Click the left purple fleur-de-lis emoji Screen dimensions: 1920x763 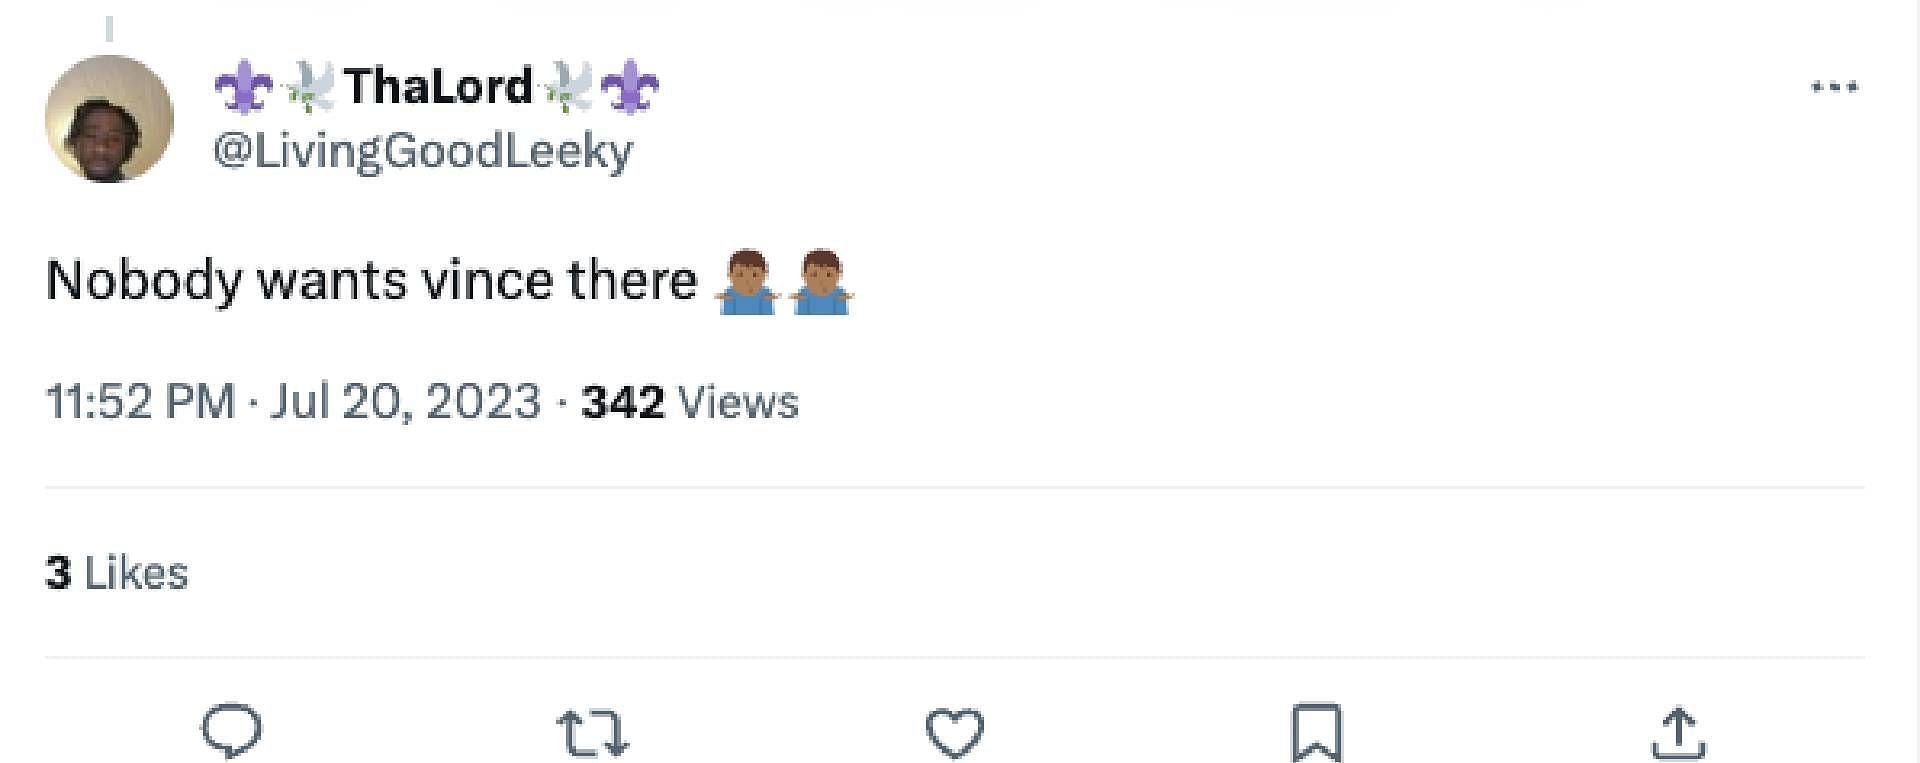coord(243,87)
